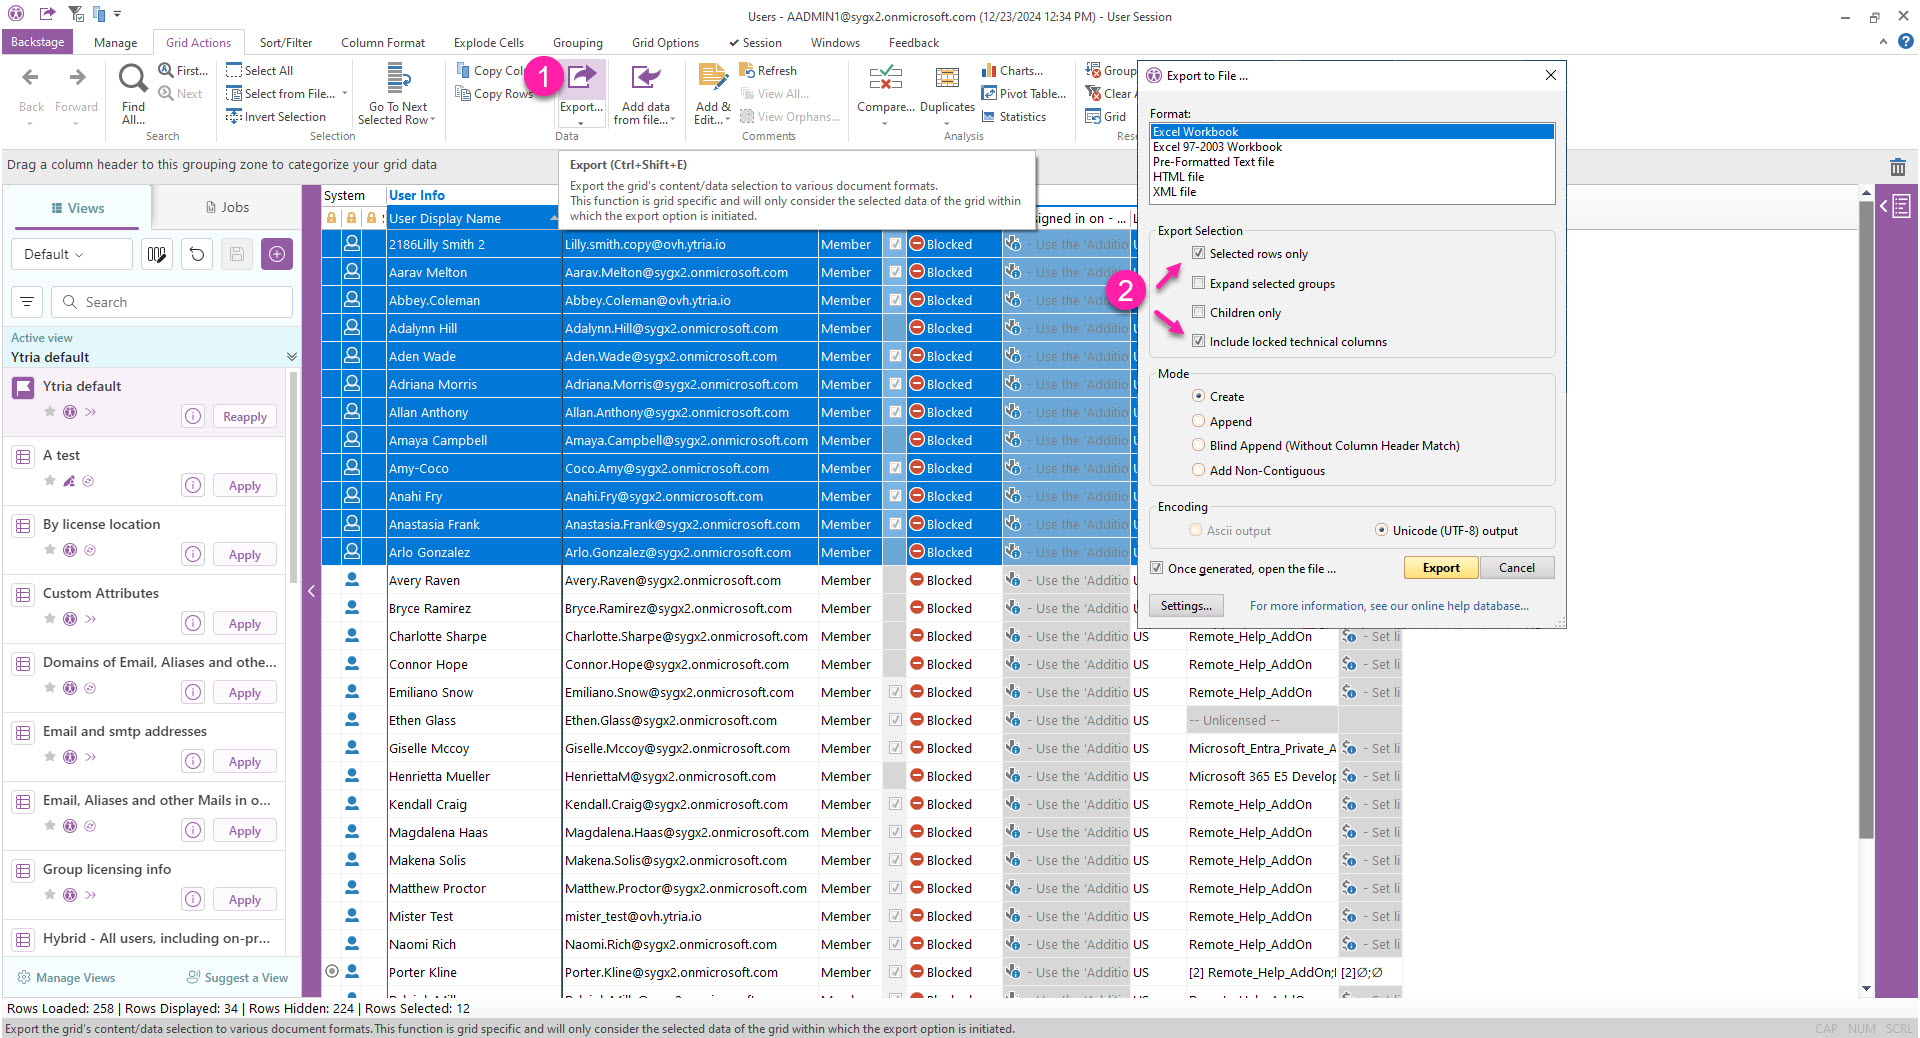
Task: Click the reset view undo icon
Action: [x=197, y=254]
